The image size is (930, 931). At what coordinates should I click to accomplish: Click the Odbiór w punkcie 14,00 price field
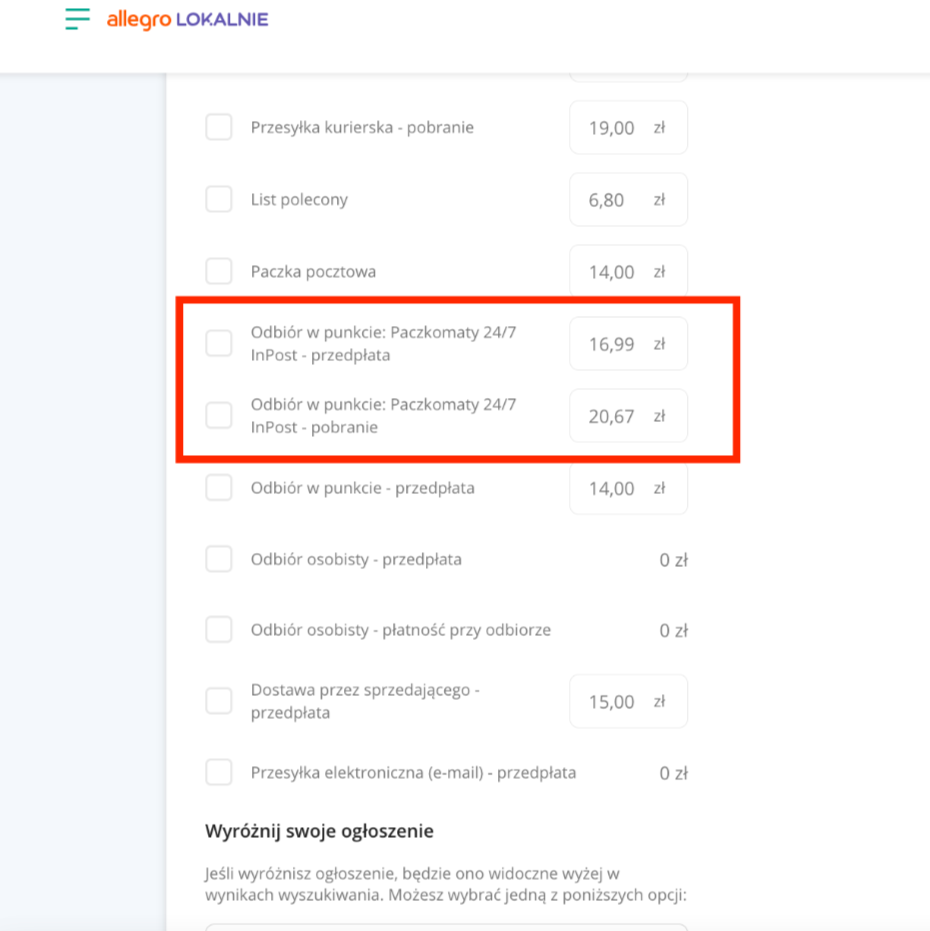click(612, 489)
